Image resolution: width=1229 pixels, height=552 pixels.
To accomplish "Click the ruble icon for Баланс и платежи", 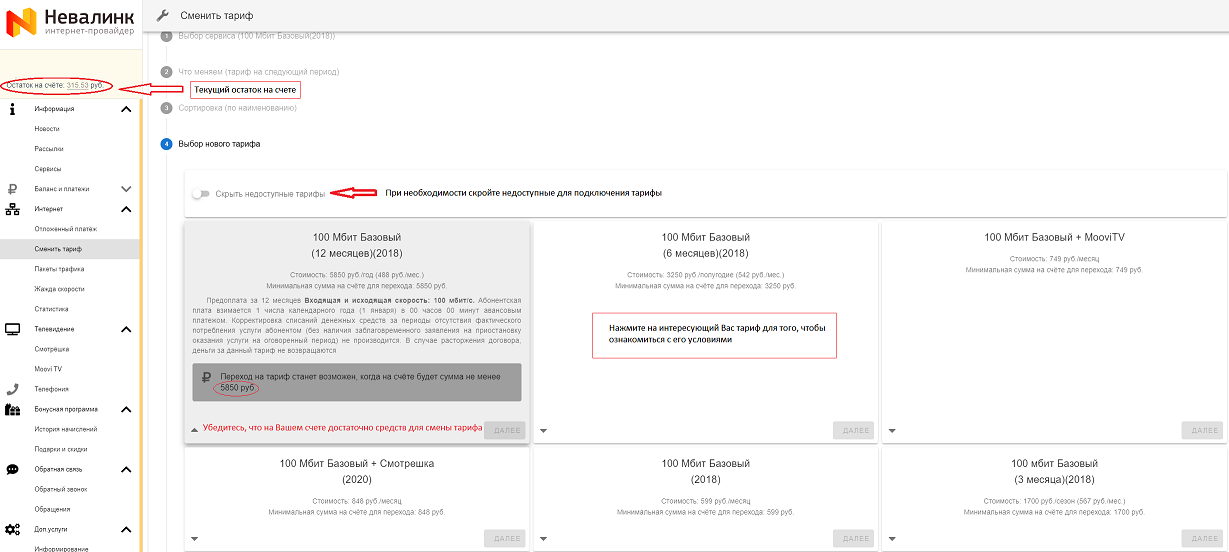I will [x=12, y=189].
